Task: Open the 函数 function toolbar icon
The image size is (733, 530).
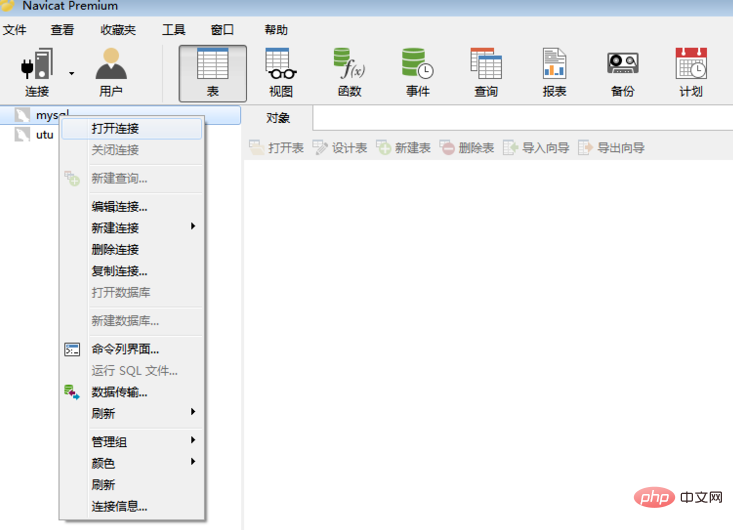Action: tap(349, 72)
